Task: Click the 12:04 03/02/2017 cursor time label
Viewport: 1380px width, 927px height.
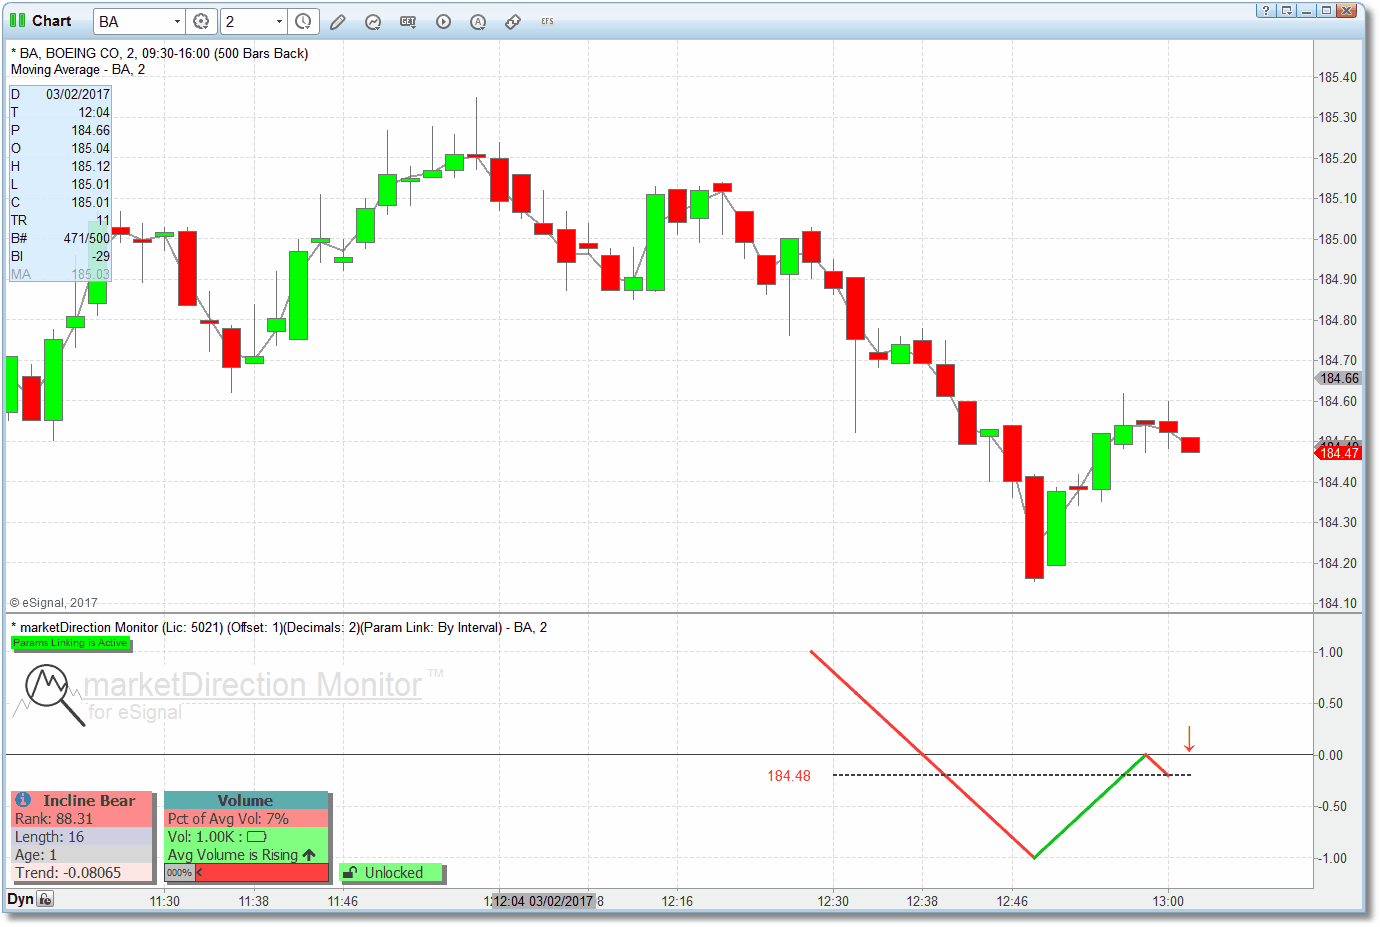Action: click(543, 901)
